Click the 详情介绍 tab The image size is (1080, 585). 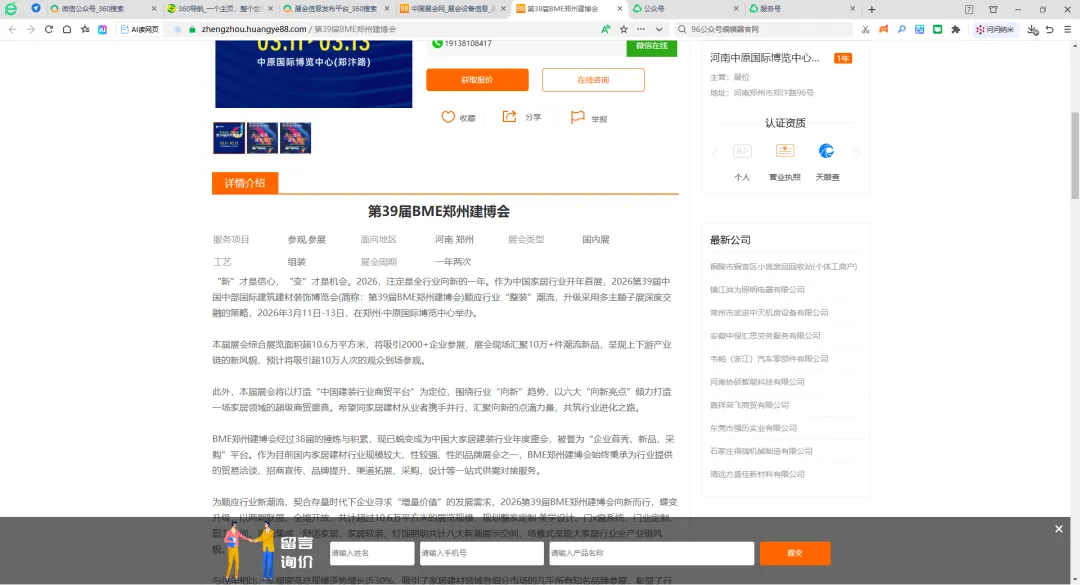[x=245, y=183]
